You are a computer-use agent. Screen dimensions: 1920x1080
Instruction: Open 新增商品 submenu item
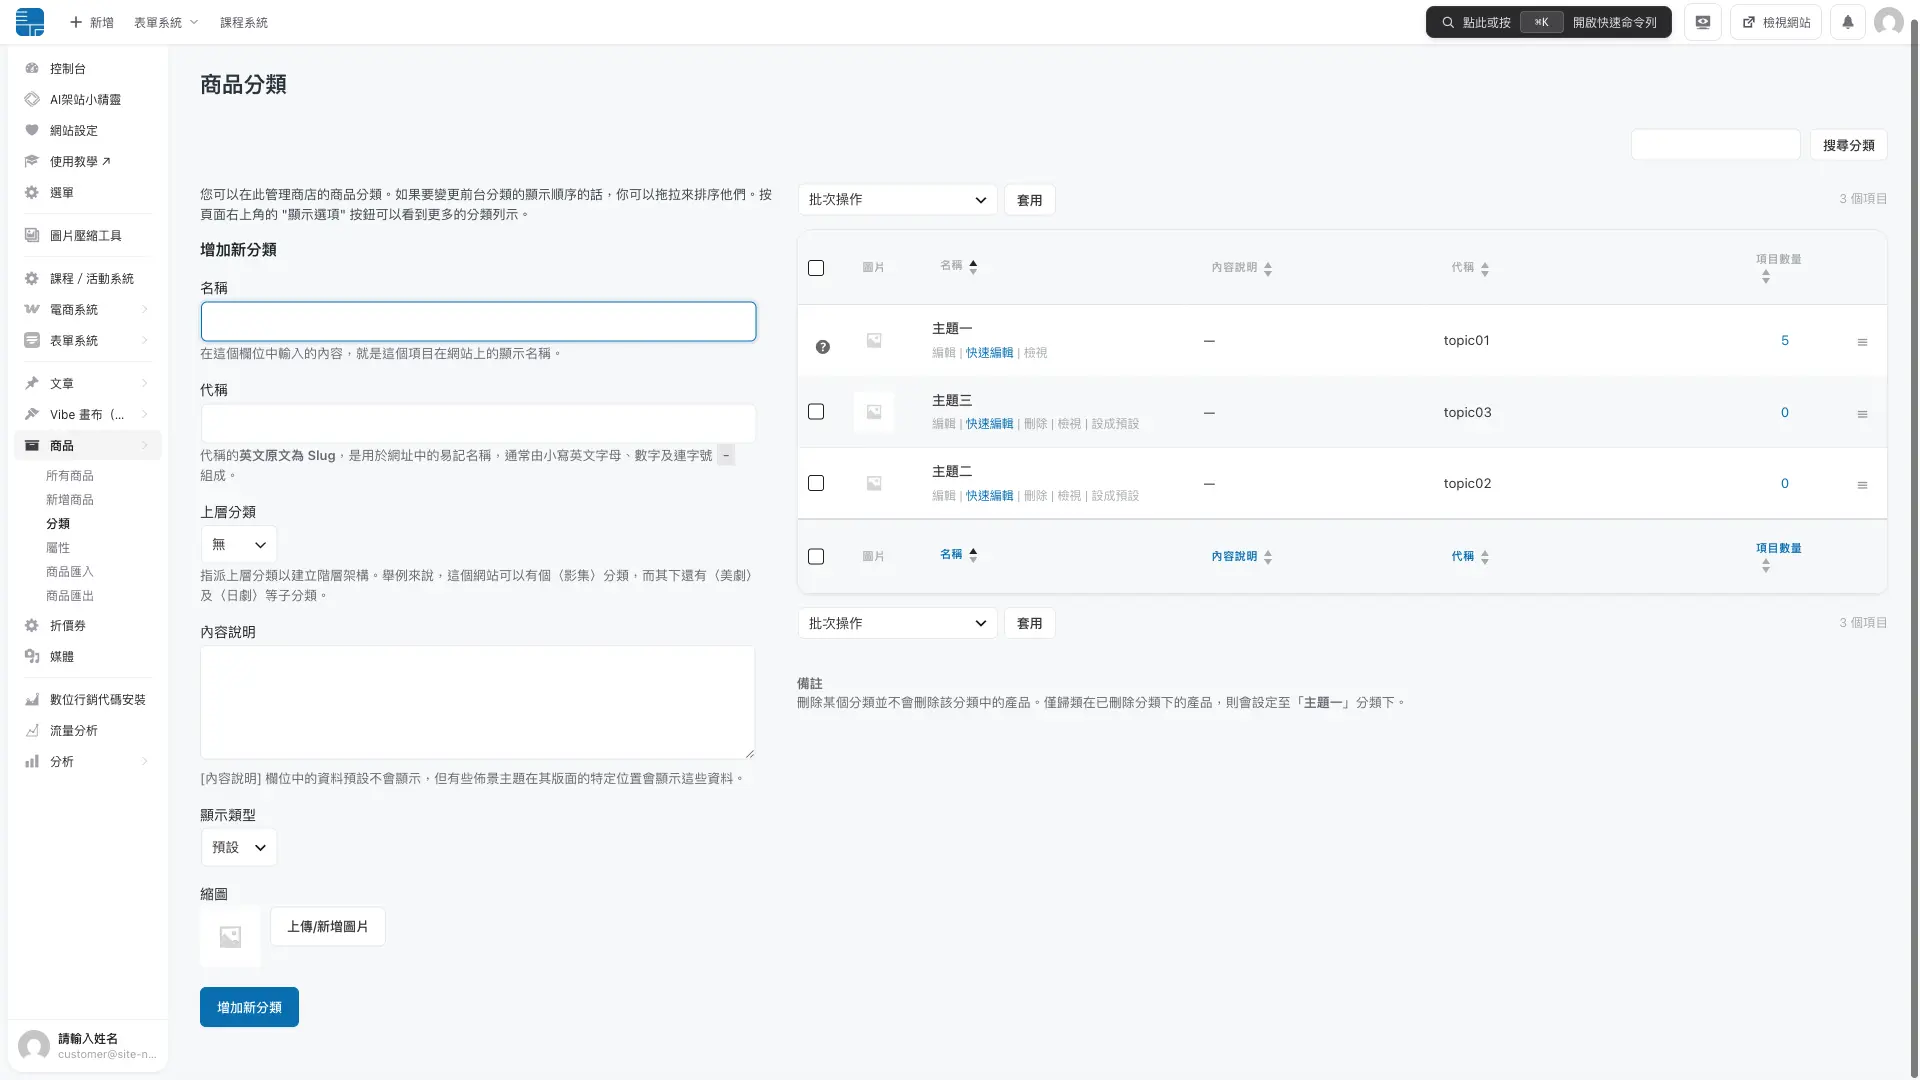(x=70, y=500)
